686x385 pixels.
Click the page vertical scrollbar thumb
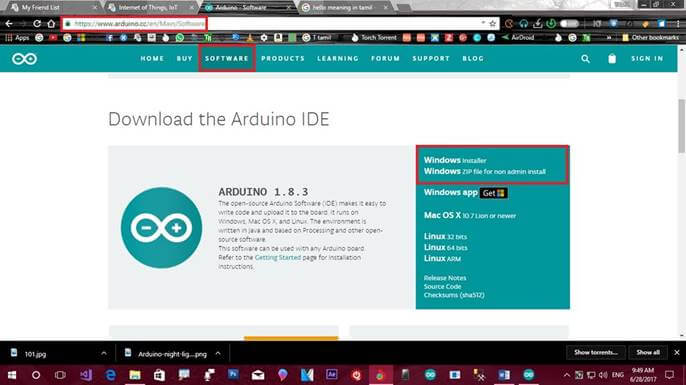(682, 126)
